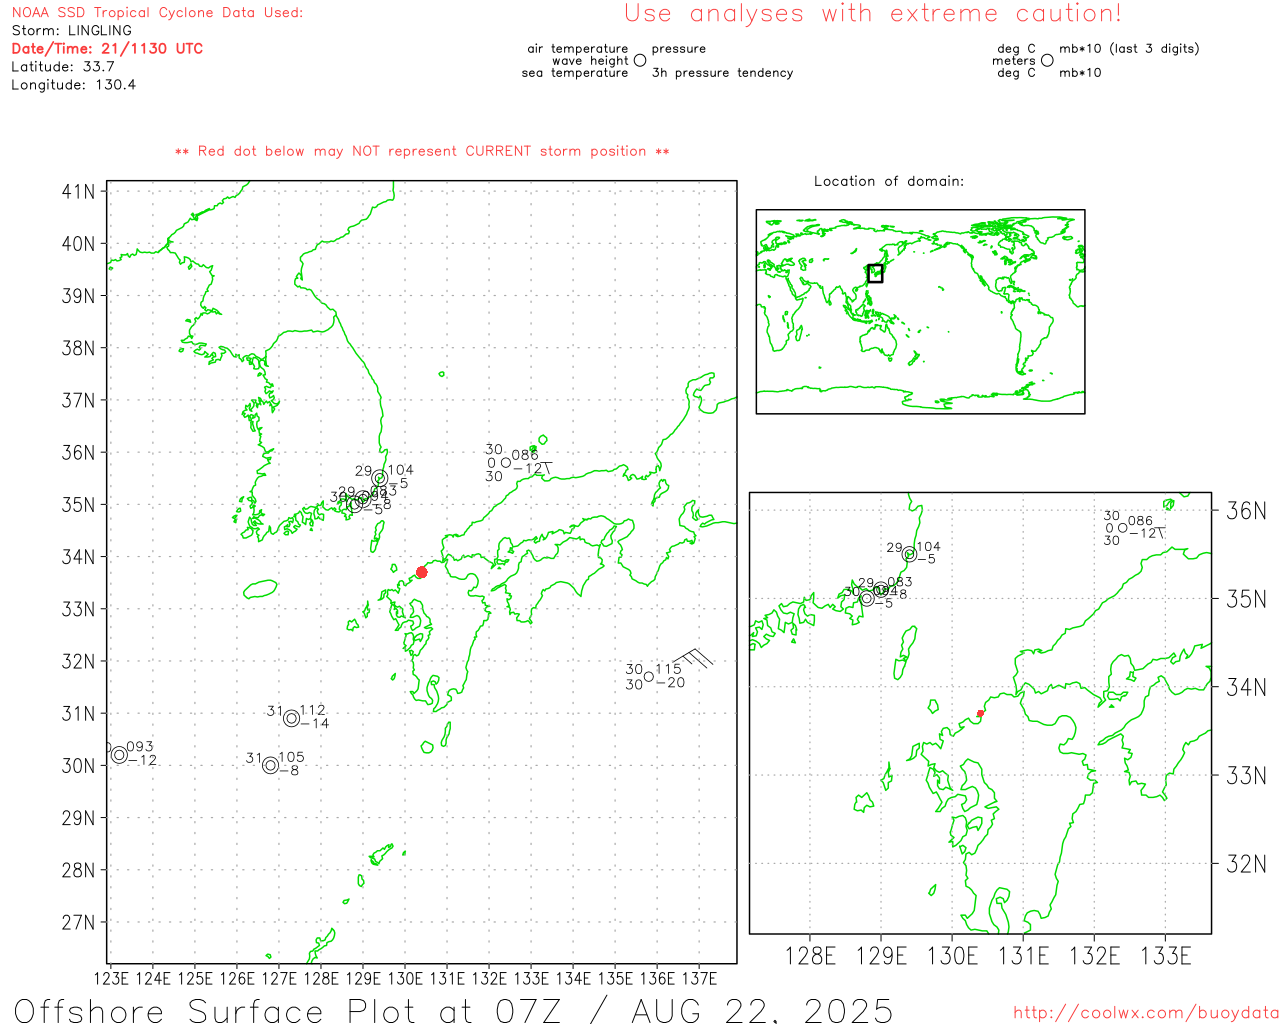This screenshot has width=1280, height=1024.
Task: Click 'Use analyses with extreme caution!' heading
Action: click(x=873, y=13)
